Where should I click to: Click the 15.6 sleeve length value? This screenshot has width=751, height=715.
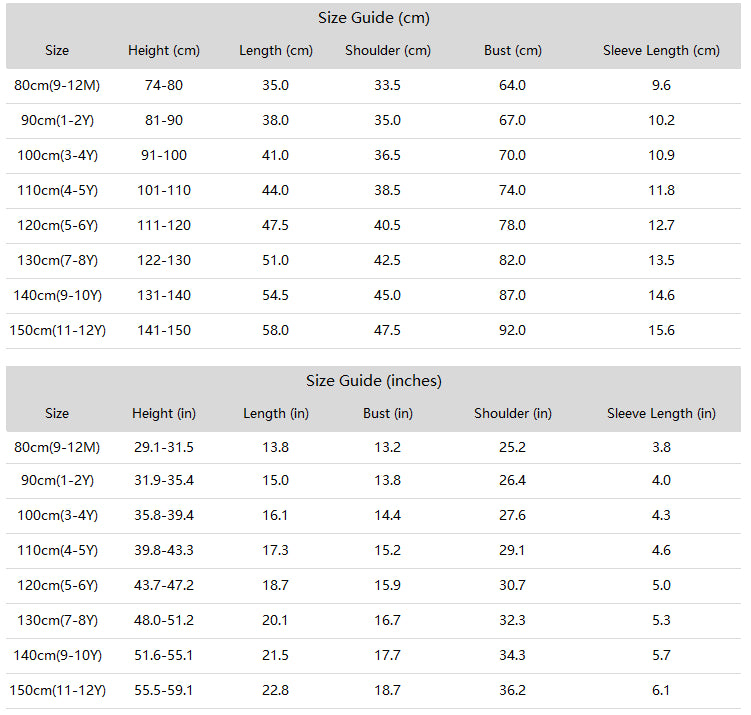pos(661,331)
